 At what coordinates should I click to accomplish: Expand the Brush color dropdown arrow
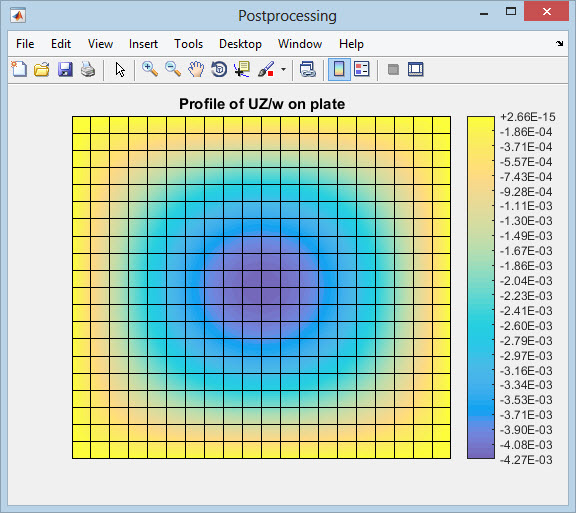283,69
